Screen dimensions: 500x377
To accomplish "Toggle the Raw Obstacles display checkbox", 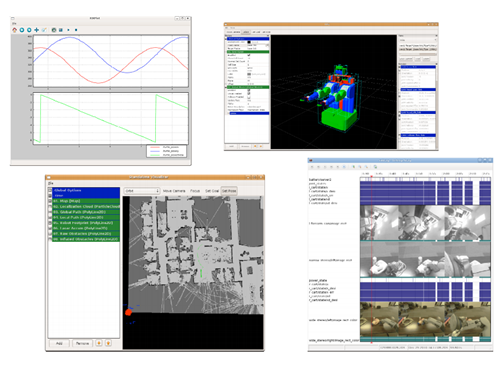I will pyautogui.click(x=50, y=234).
